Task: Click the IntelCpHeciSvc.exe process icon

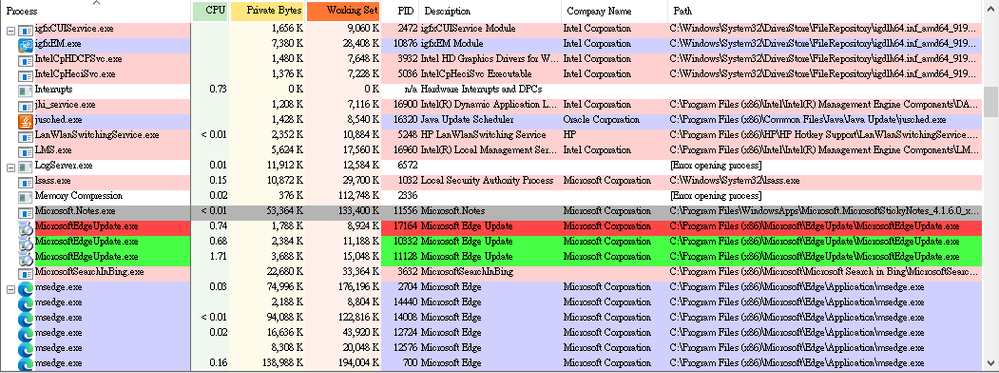Action: [x=25, y=75]
